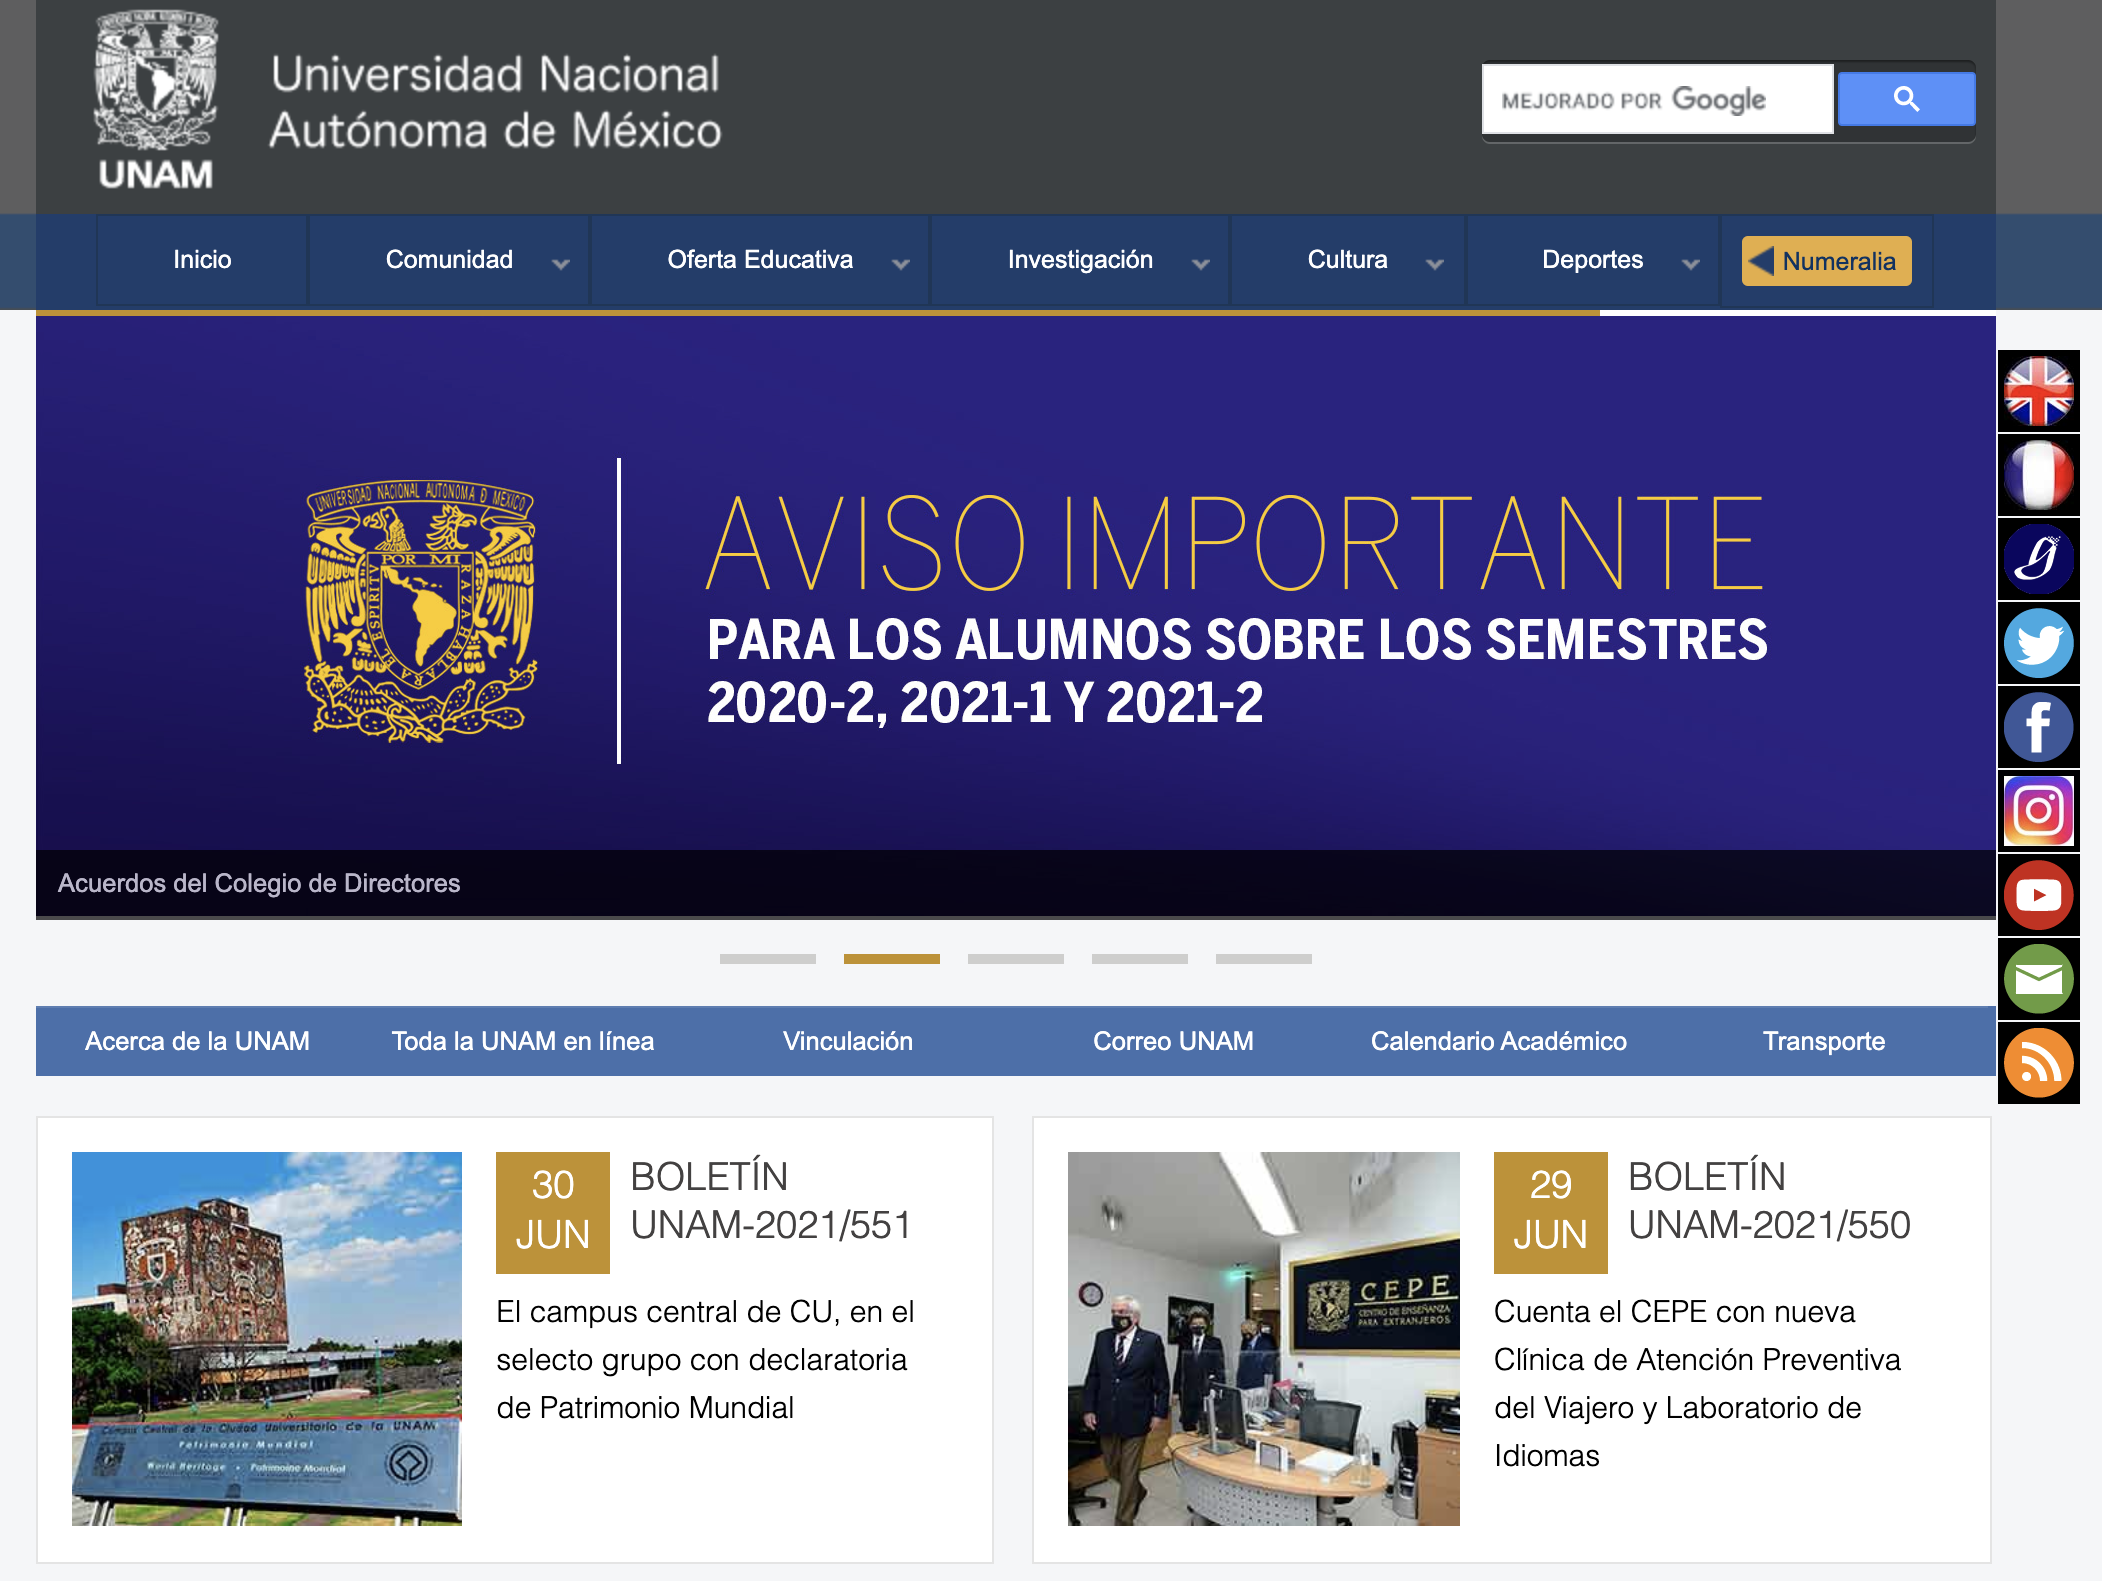Screen dimensions: 2102x1581
Task: Open Toda la UNAM en línea link
Action: (x=523, y=1041)
